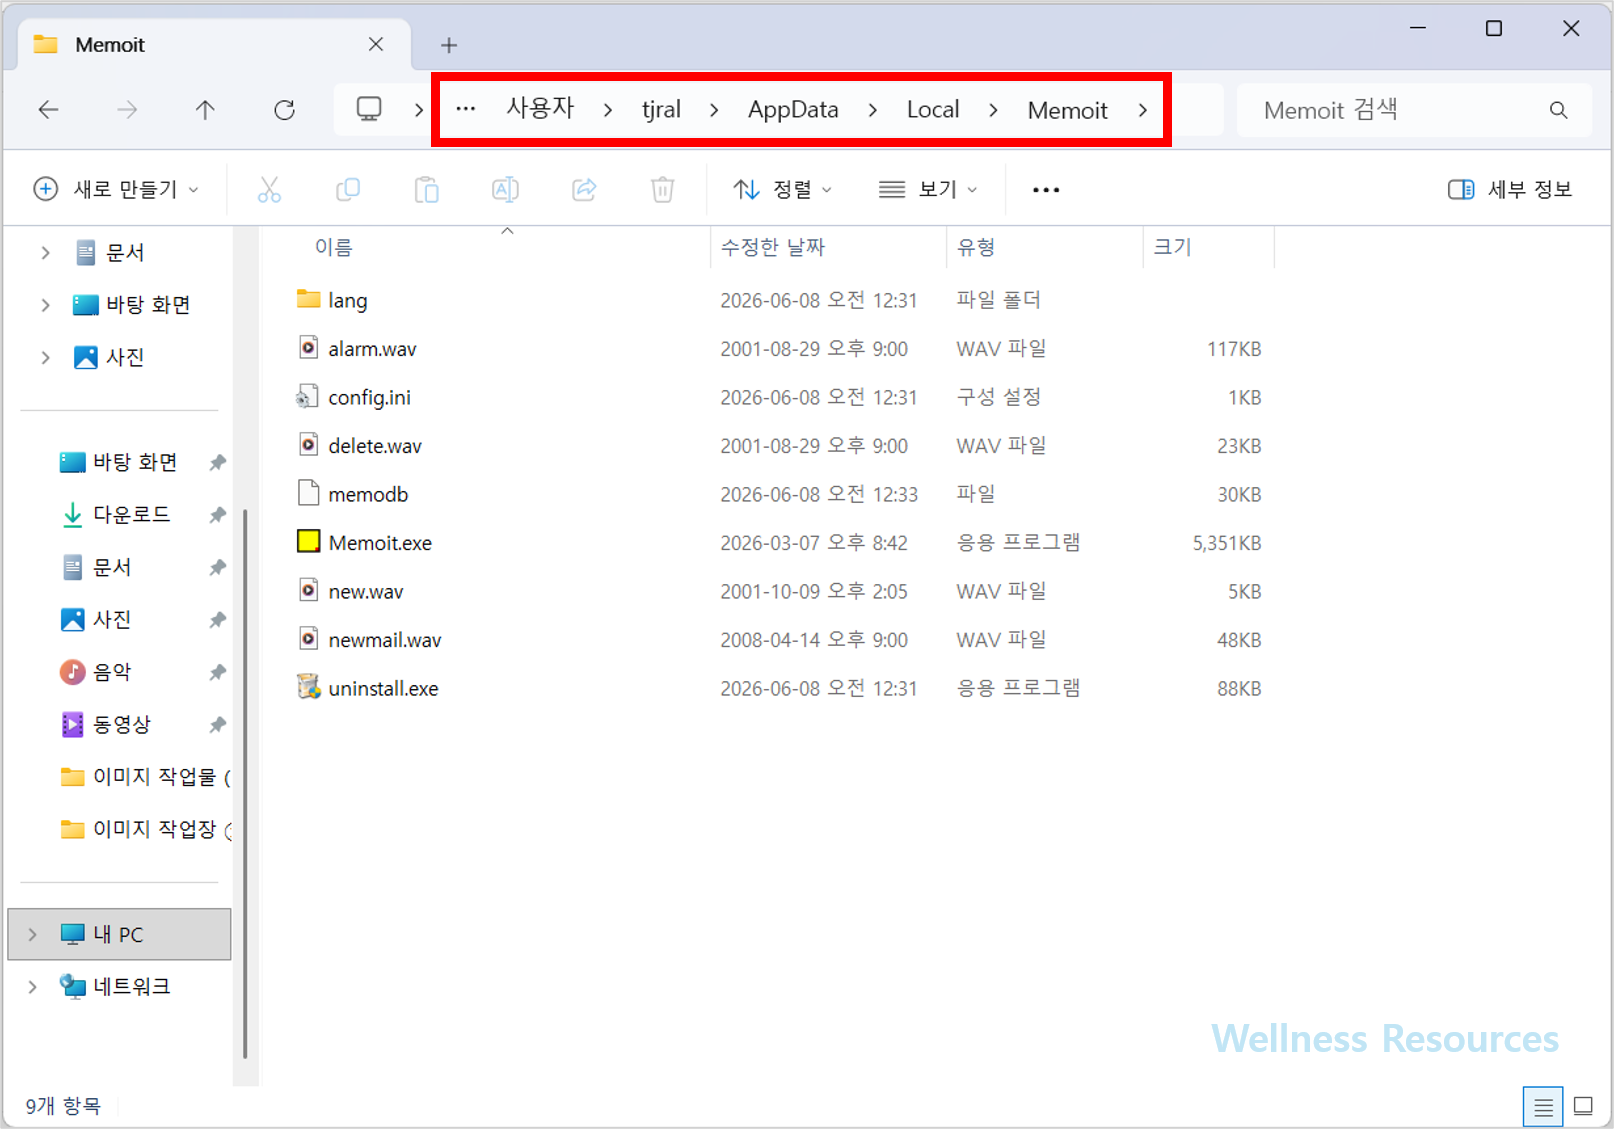
Task: Click the Share icon in toolbar
Action: 584,189
